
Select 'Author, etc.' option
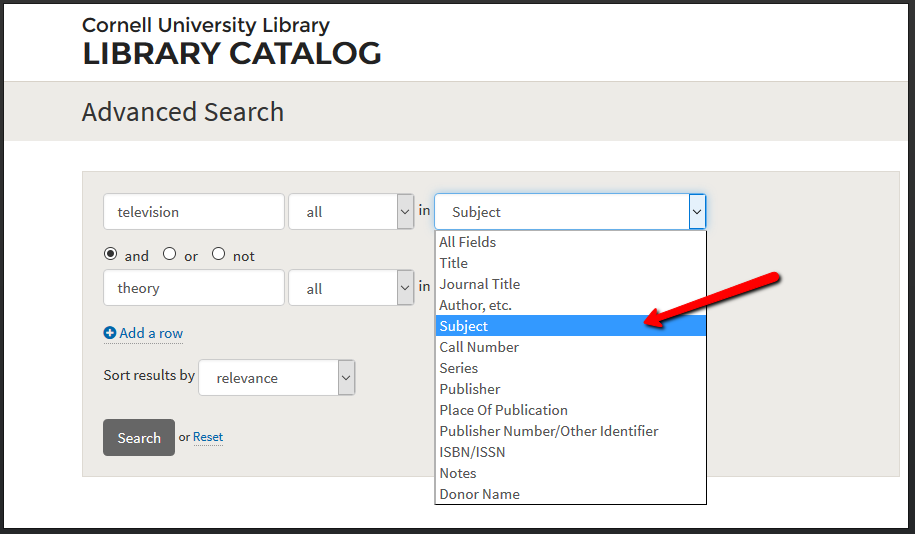point(571,305)
